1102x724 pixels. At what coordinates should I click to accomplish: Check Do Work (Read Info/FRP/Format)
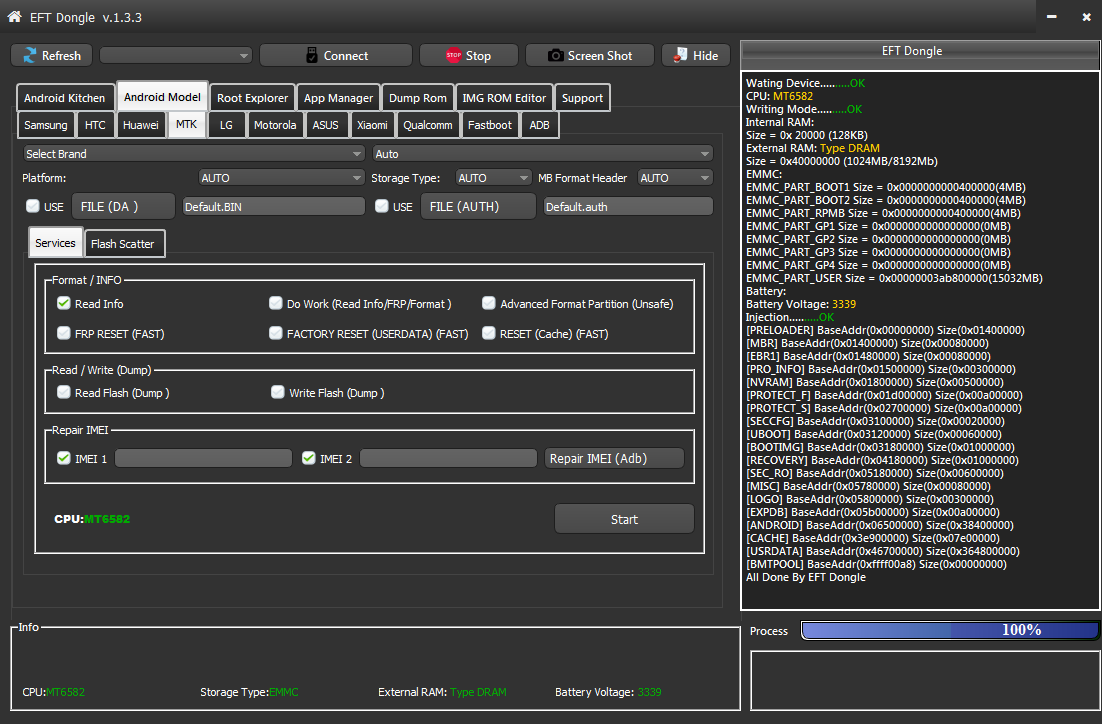pyautogui.click(x=276, y=303)
